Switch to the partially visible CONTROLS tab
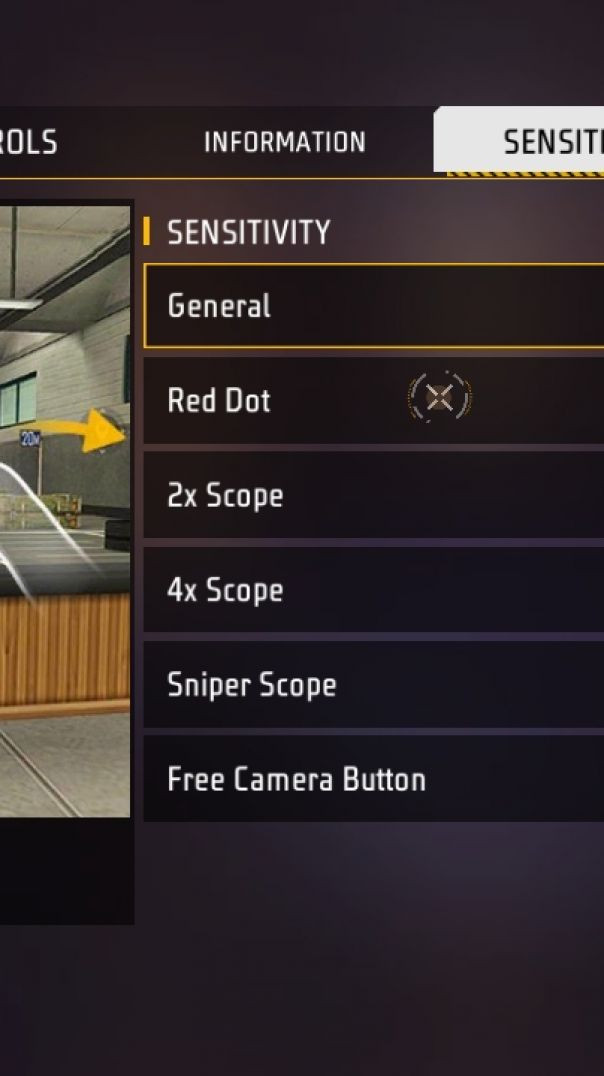604x1076 pixels. (28, 142)
